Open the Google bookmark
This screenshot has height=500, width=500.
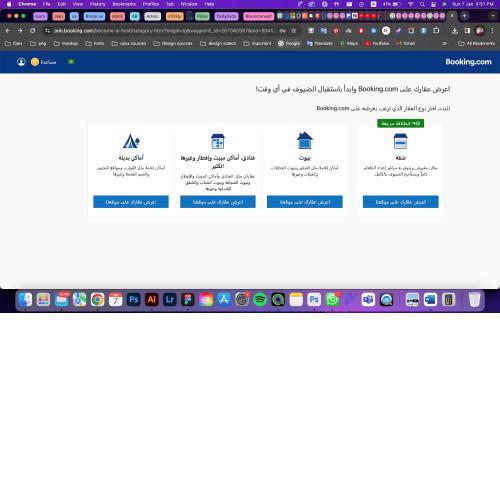pyautogui.click(x=289, y=43)
